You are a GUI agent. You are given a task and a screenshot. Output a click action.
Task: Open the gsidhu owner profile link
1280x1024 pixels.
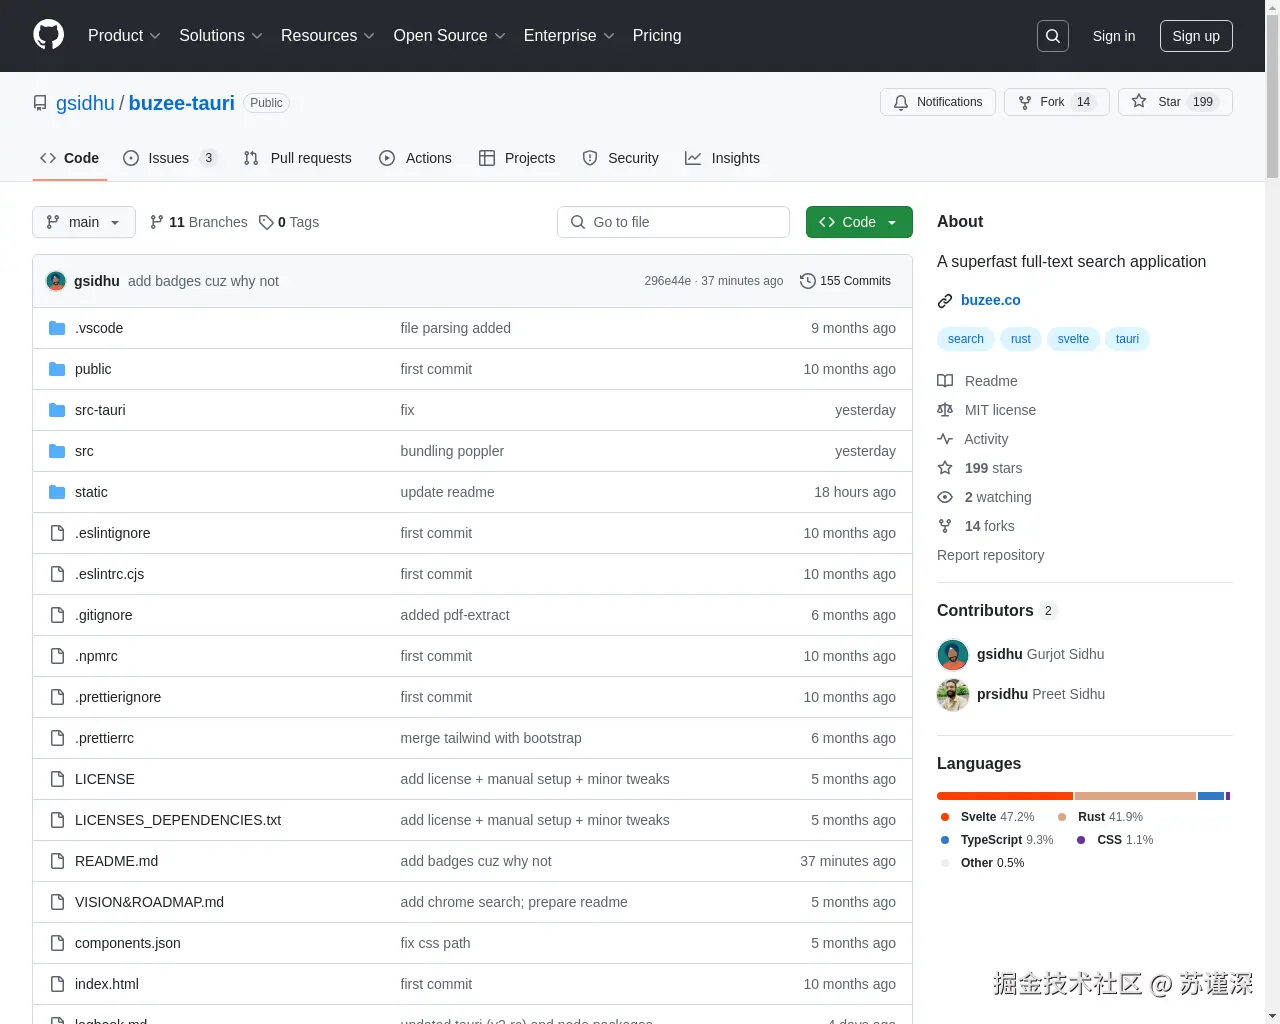pyautogui.click(x=85, y=103)
